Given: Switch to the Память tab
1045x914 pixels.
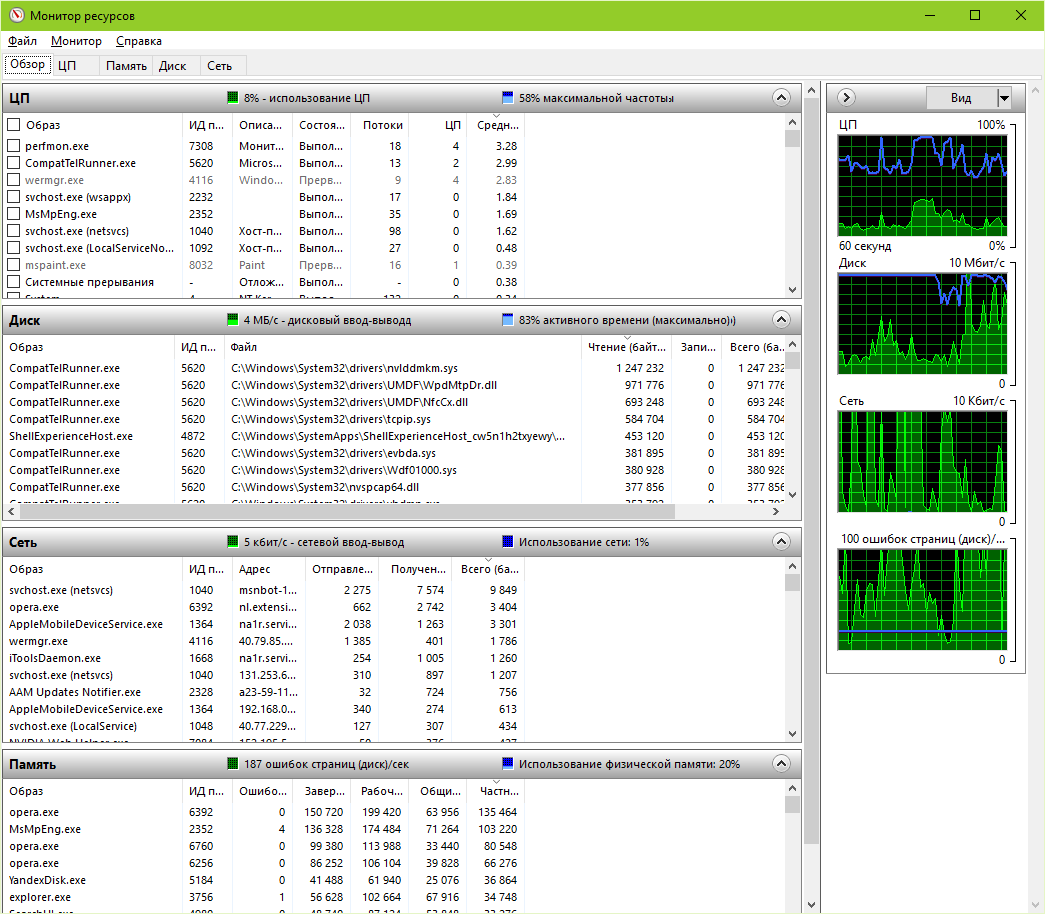Looking at the screenshot, I should 126,66.
